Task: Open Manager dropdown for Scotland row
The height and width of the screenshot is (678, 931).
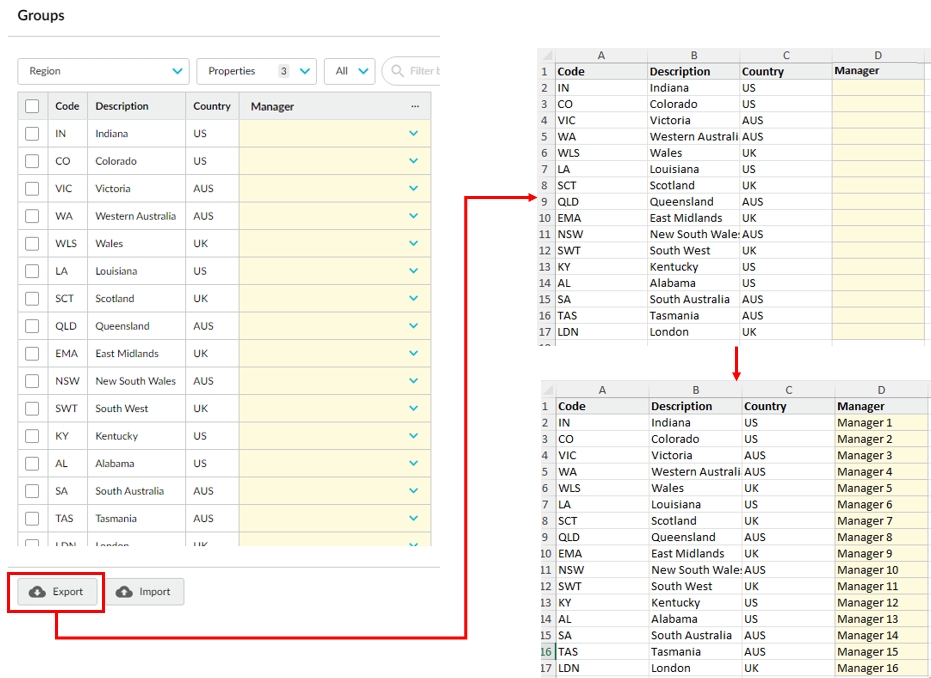Action: click(x=414, y=299)
